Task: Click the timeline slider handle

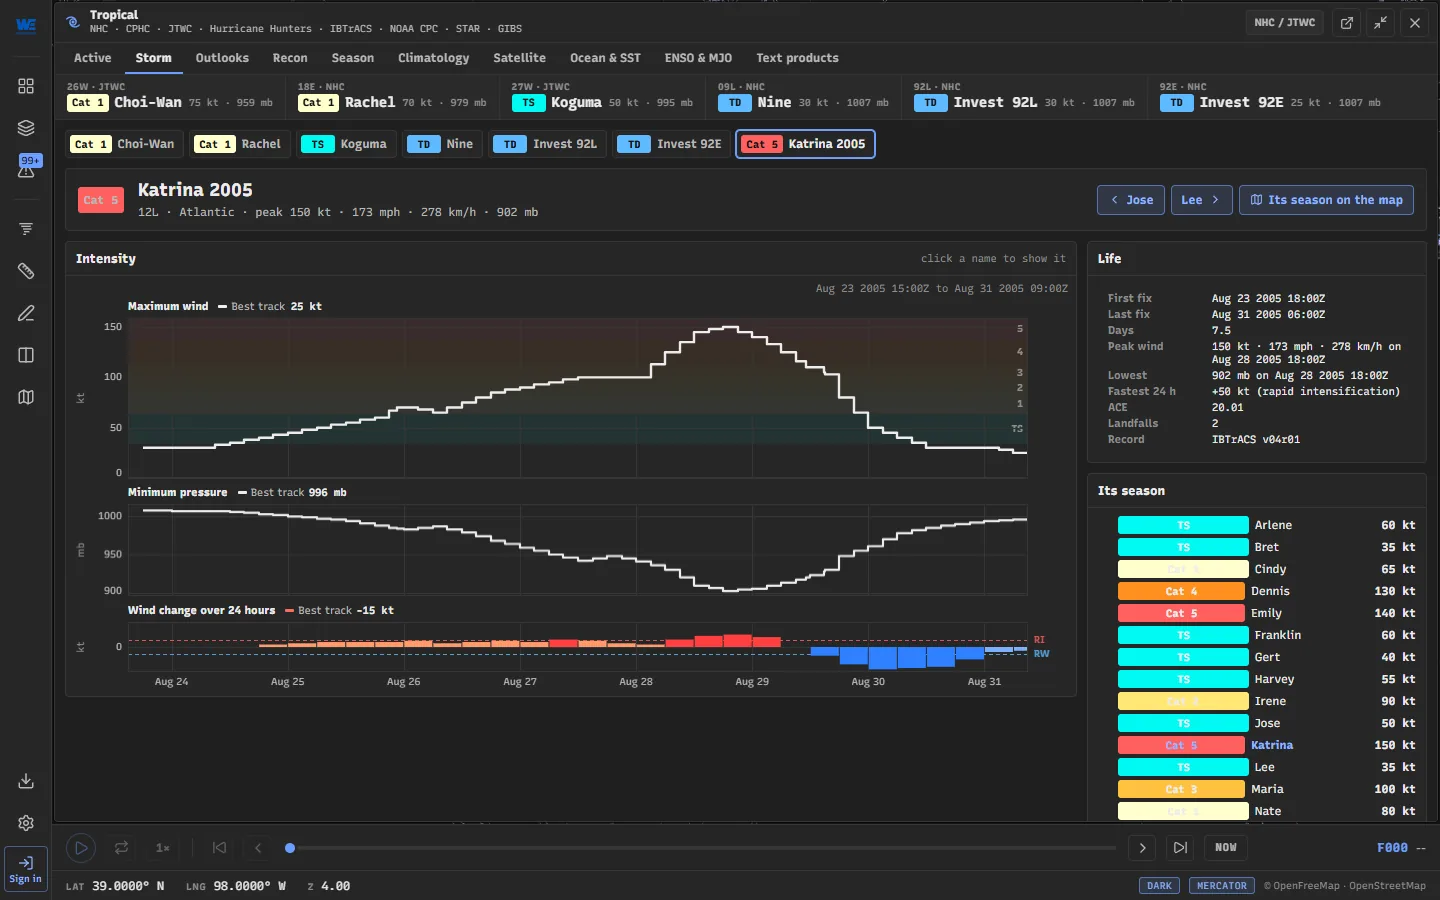Action: [290, 848]
